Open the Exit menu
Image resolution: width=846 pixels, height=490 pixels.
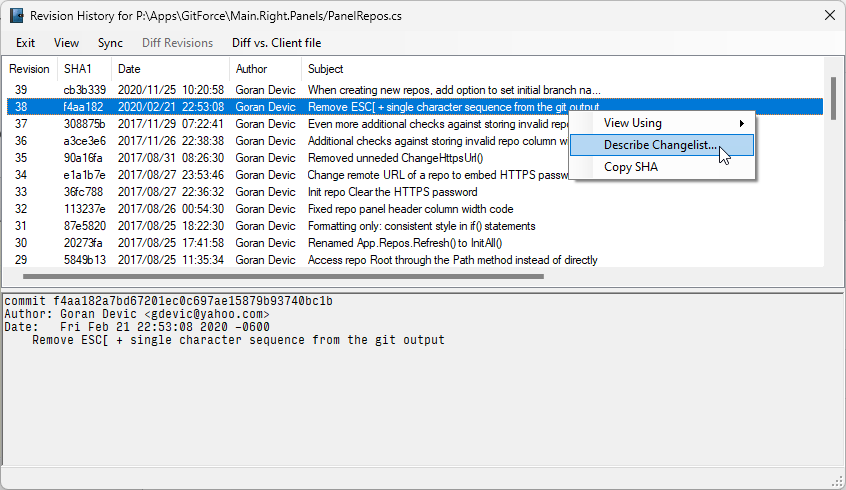click(x=25, y=43)
